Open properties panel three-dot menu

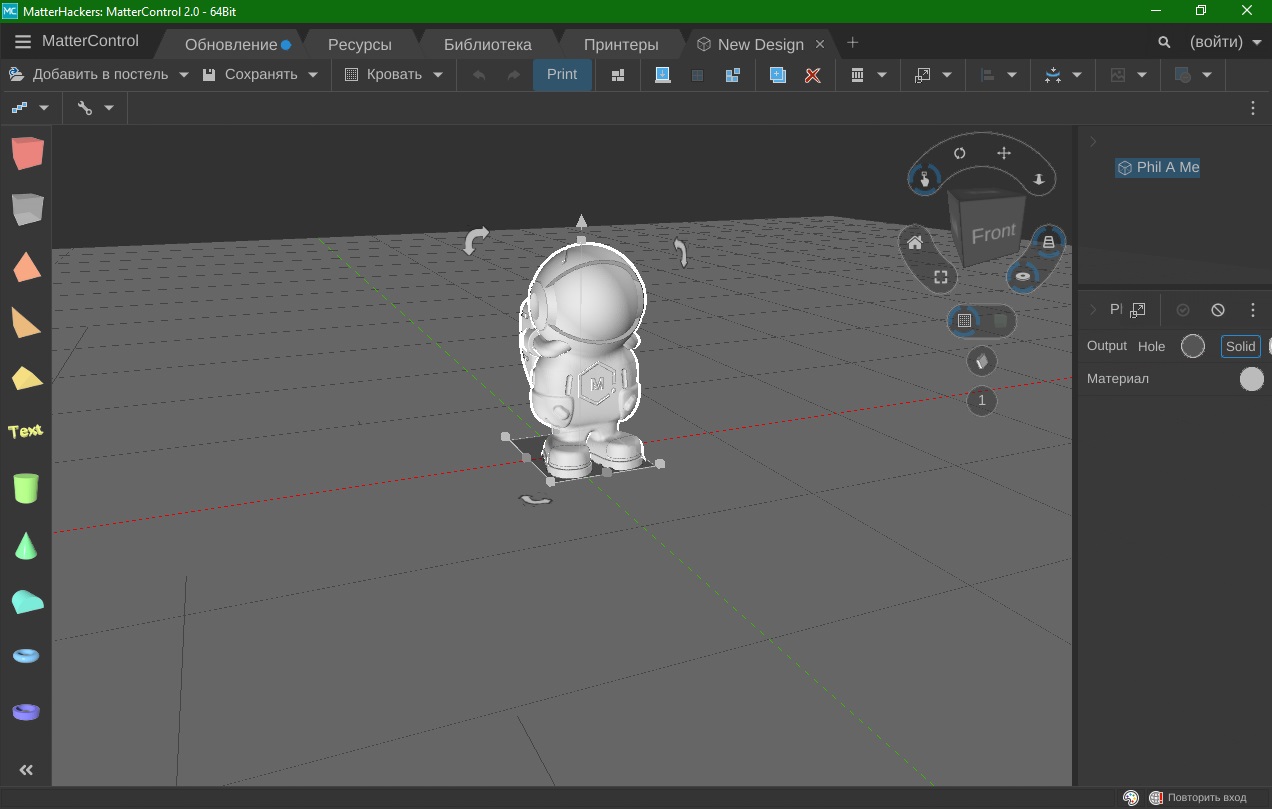click(1253, 310)
